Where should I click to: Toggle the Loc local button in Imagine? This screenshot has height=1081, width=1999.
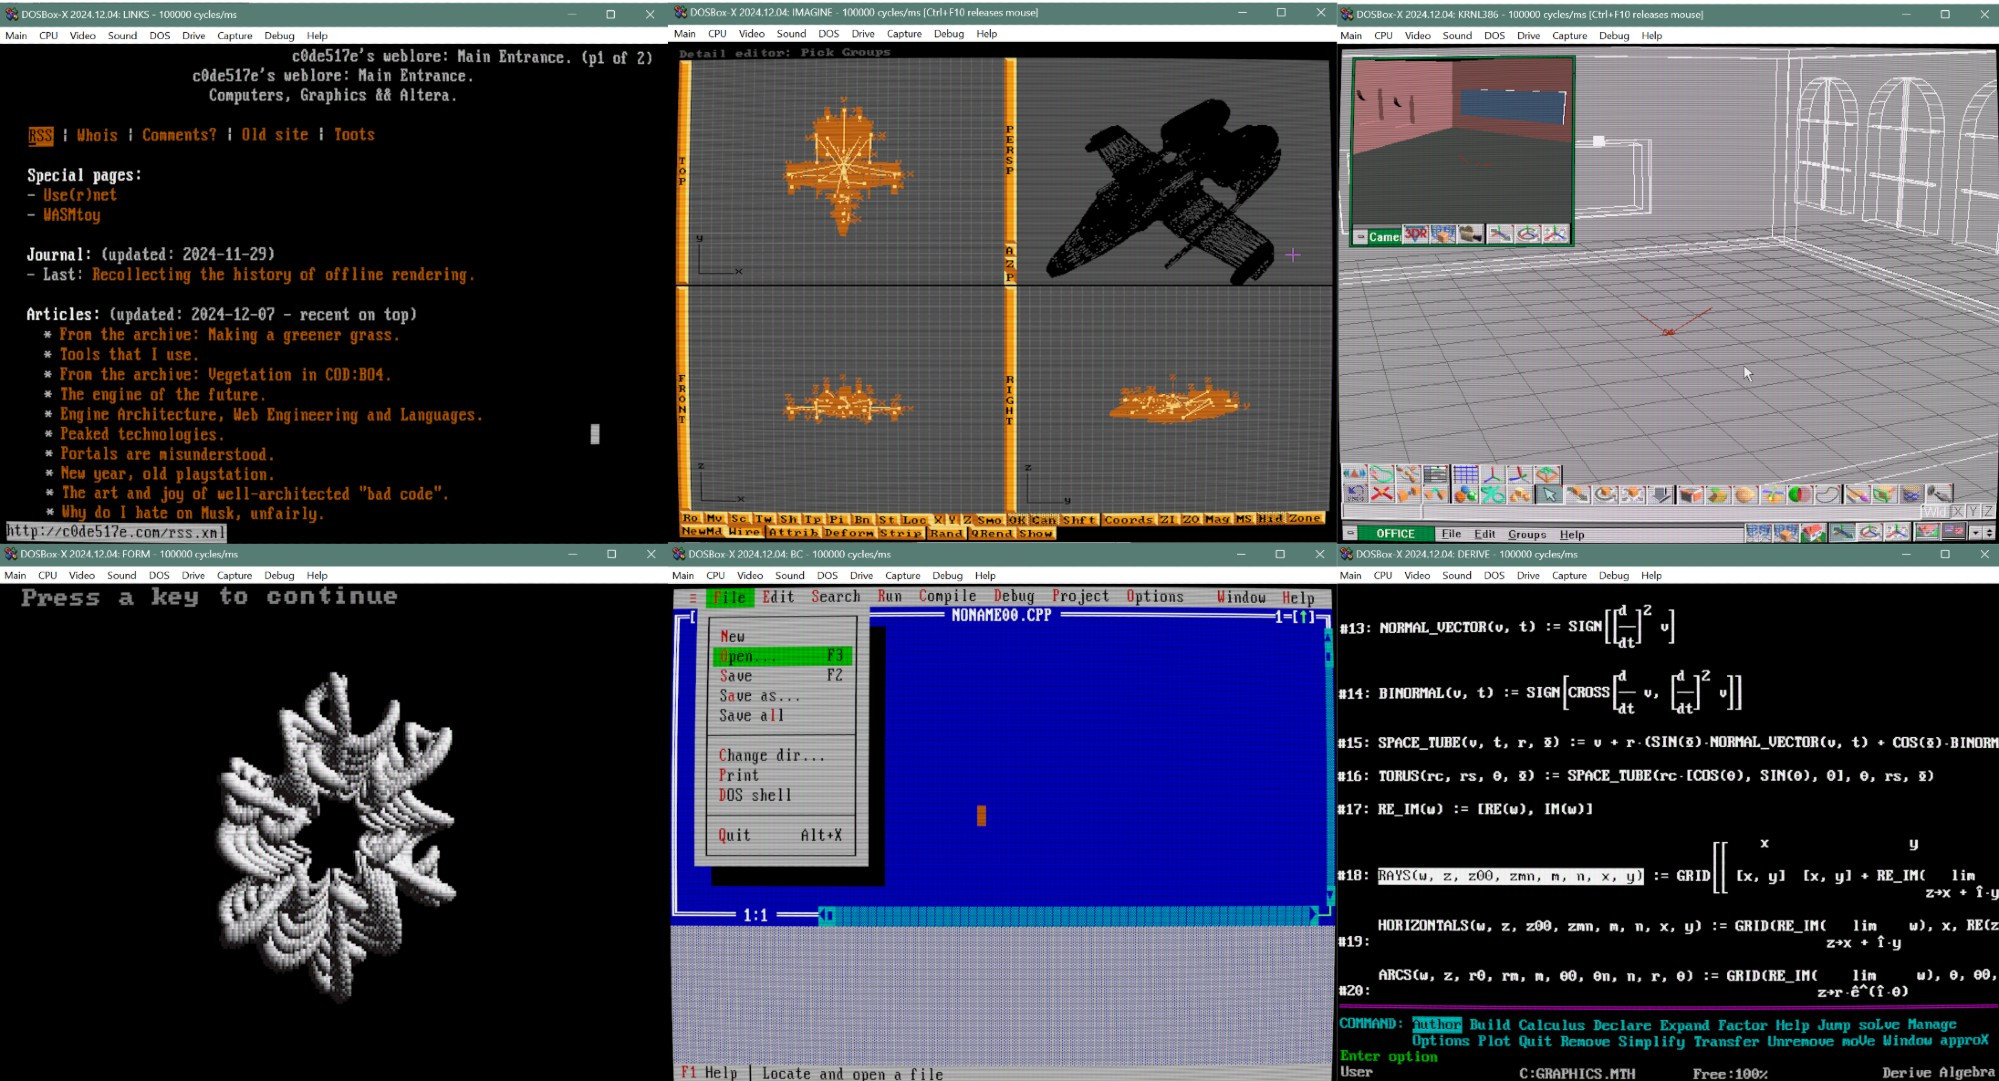914,519
